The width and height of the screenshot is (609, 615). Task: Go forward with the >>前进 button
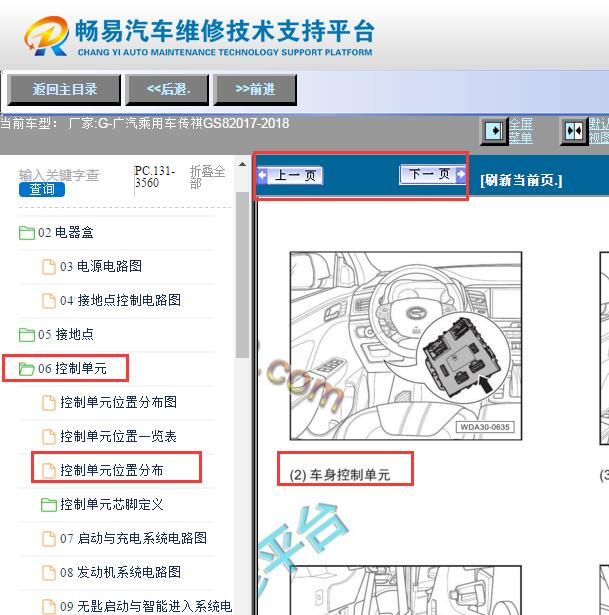[x=255, y=90]
